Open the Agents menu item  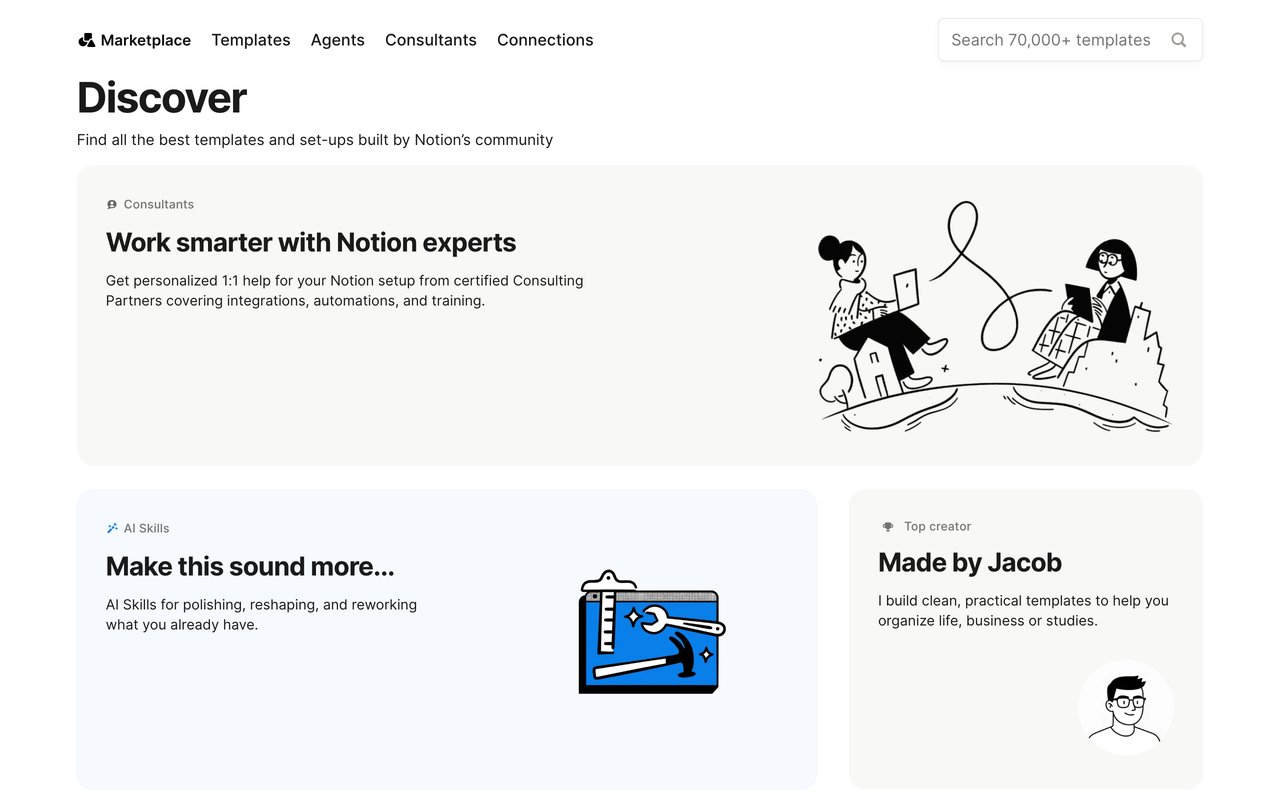(x=338, y=40)
